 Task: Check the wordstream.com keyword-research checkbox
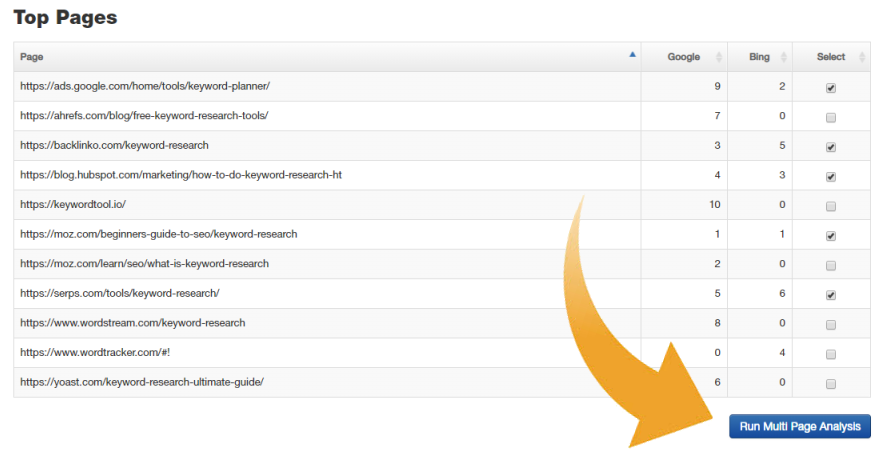pyautogui.click(x=831, y=325)
